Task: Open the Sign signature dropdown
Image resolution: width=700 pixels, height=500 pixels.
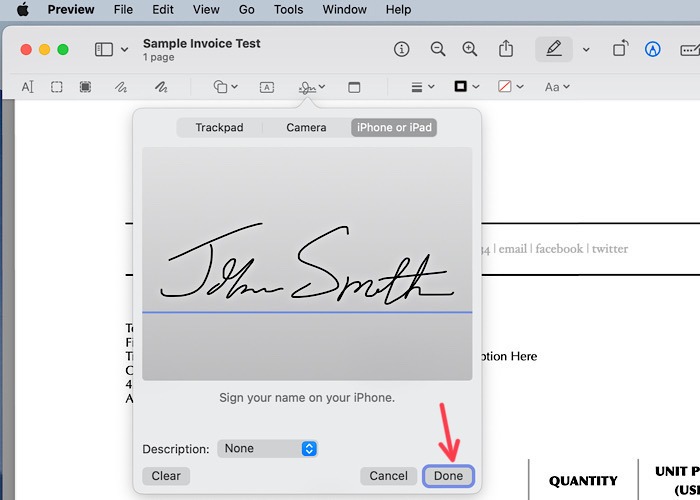Action: pyautogui.click(x=312, y=87)
